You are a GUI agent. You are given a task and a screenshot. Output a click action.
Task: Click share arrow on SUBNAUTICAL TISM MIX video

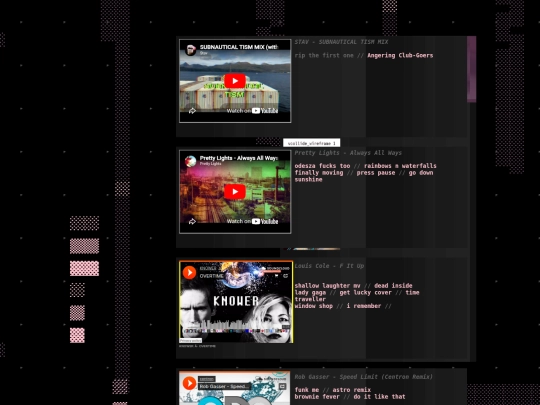pos(192,111)
